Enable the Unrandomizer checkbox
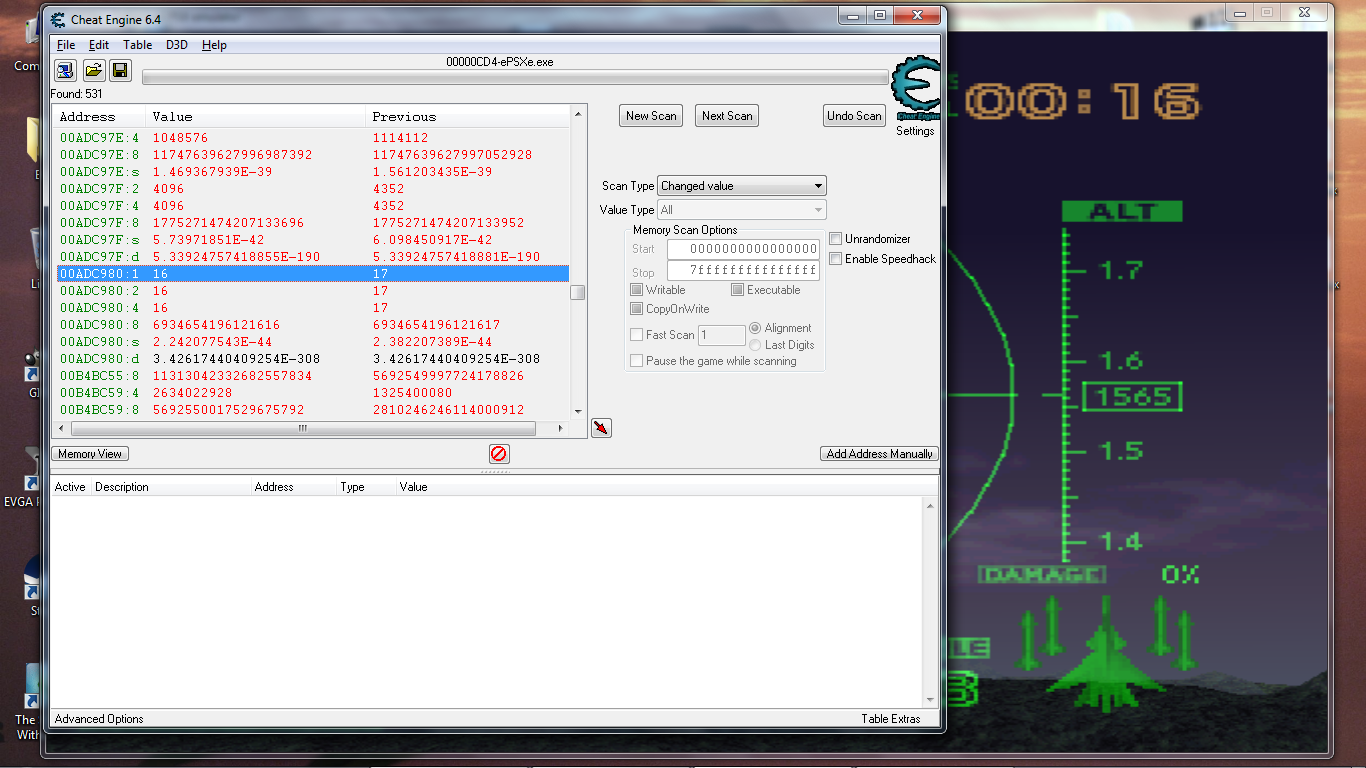This screenshot has width=1366, height=768. click(x=836, y=238)
